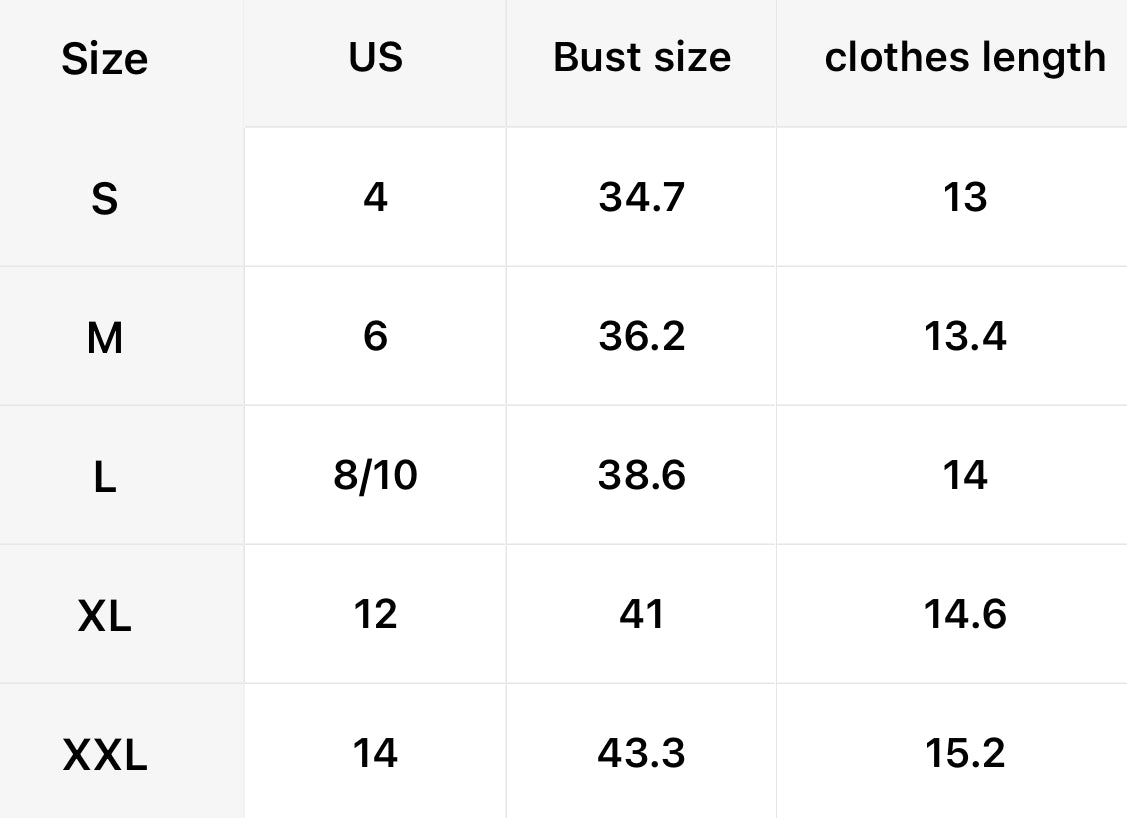Click the US column header
The width and height of the screenshot is (1127, 818).
coord(376,57)
